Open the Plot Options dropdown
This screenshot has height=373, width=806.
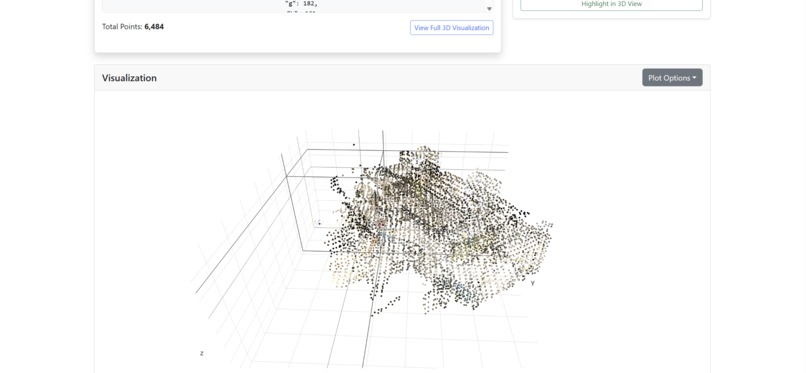(x=672, y=78)
